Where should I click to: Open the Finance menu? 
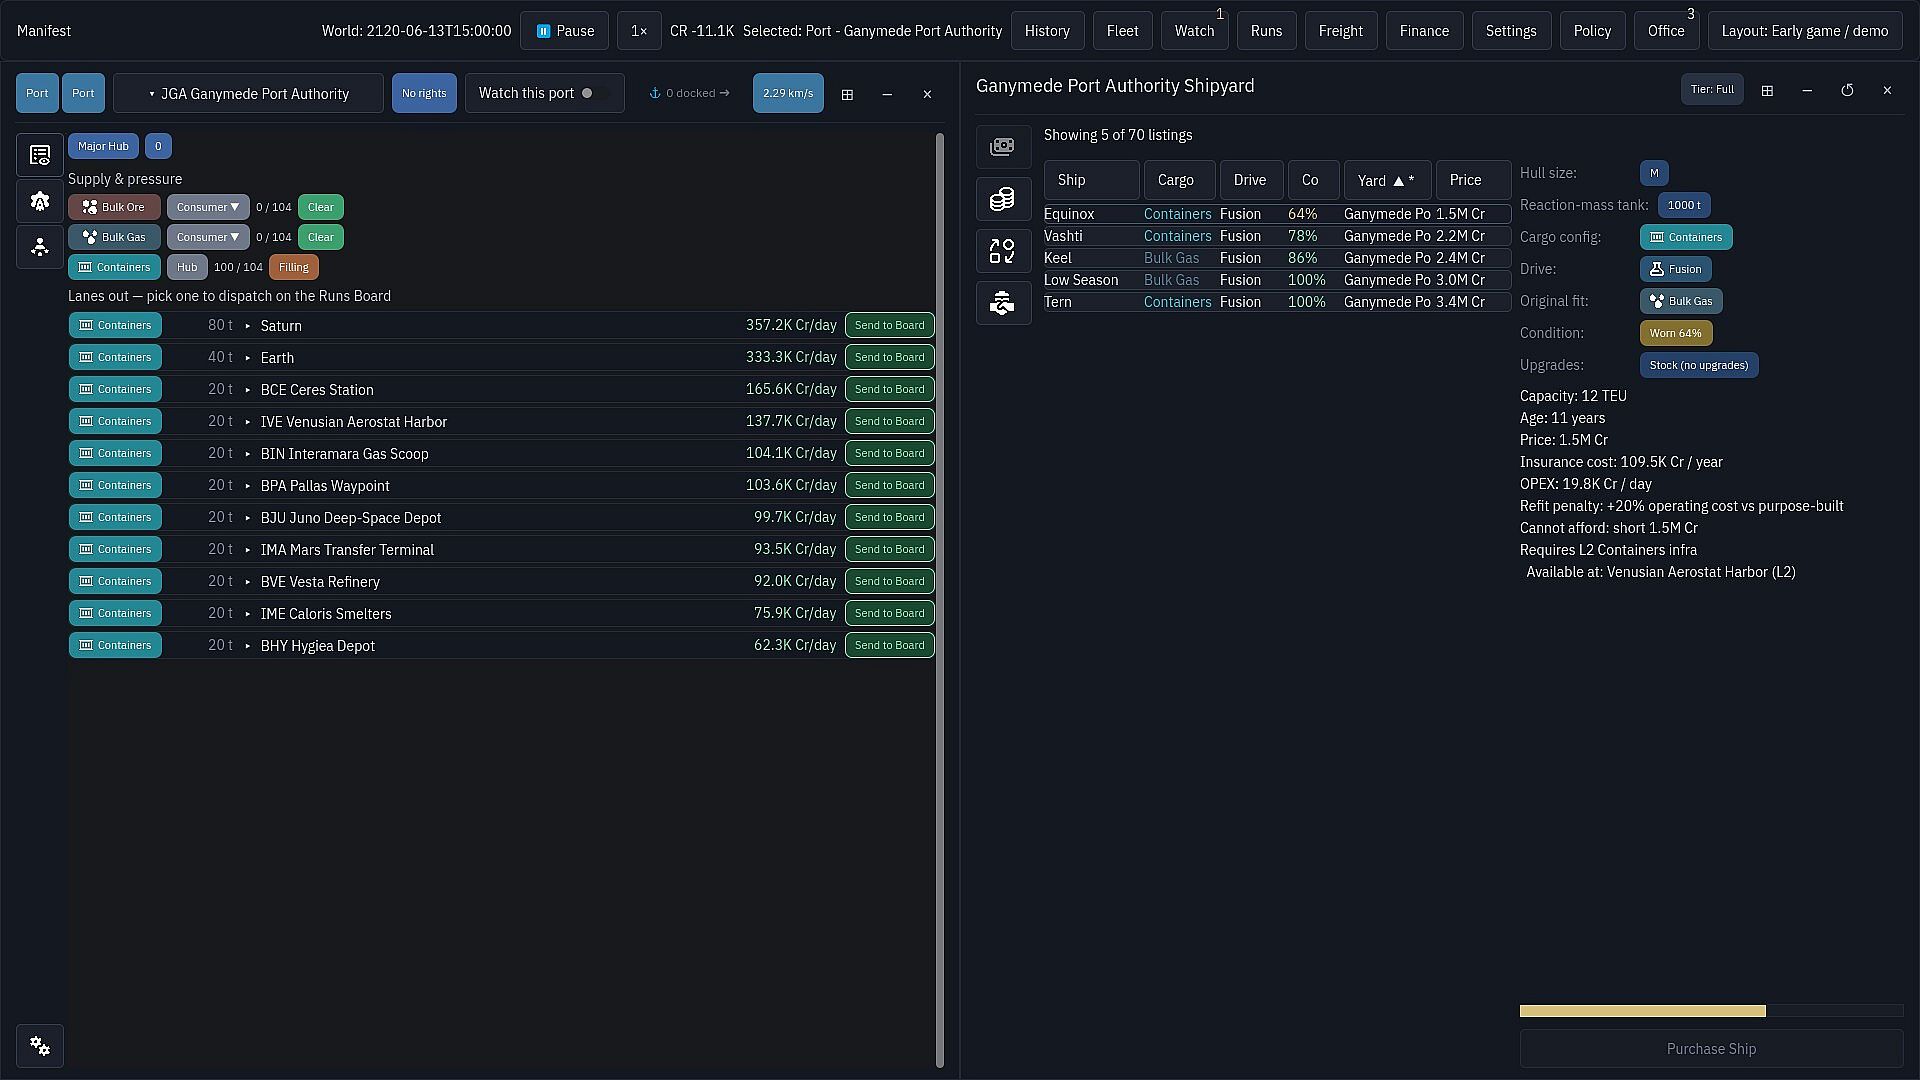coord(1424,31)
